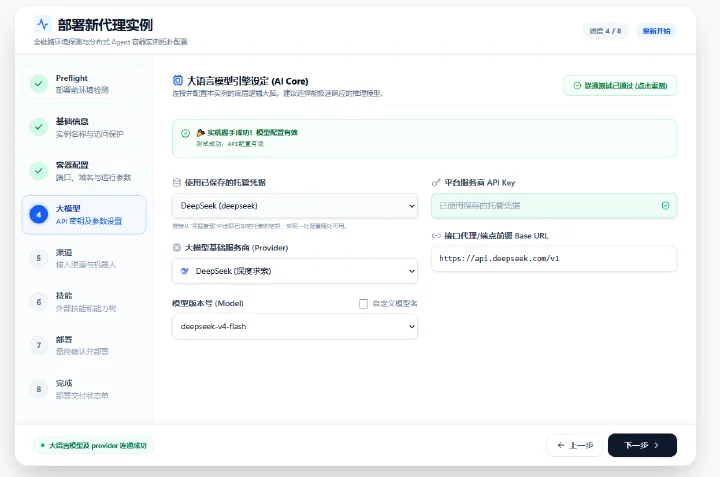The image size is (720, 477).
Task: Click the Preflight green checkmark step icon
Action: point(39,84)
